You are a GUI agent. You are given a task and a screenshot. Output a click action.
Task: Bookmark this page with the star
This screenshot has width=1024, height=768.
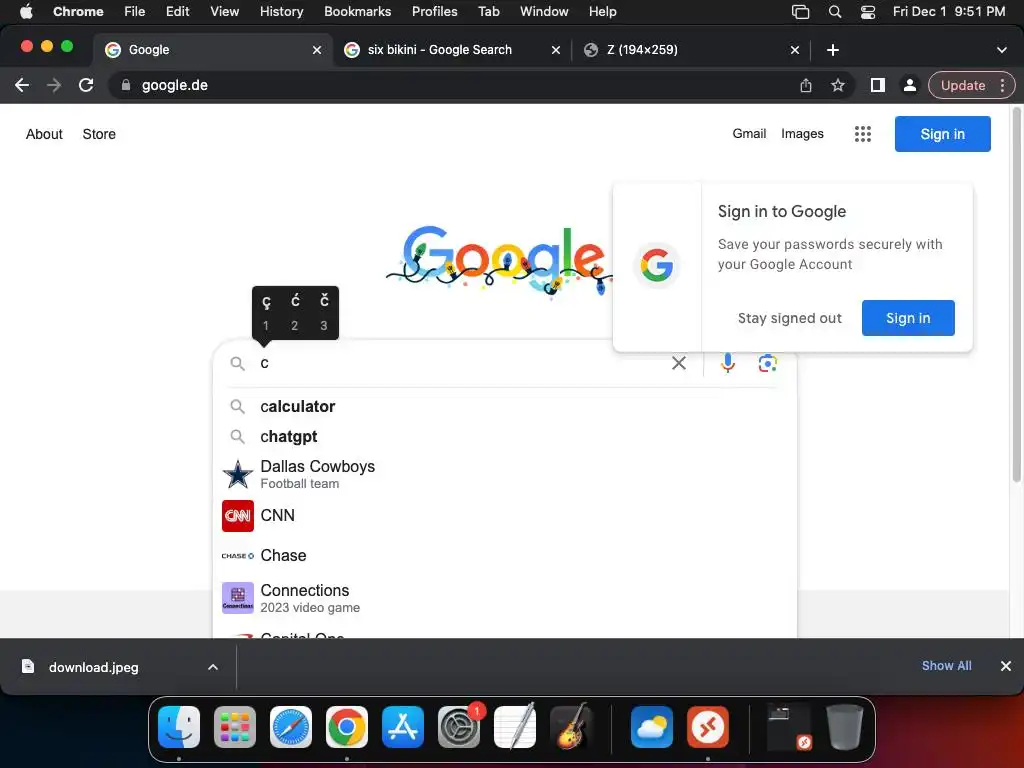coord(838,85)
